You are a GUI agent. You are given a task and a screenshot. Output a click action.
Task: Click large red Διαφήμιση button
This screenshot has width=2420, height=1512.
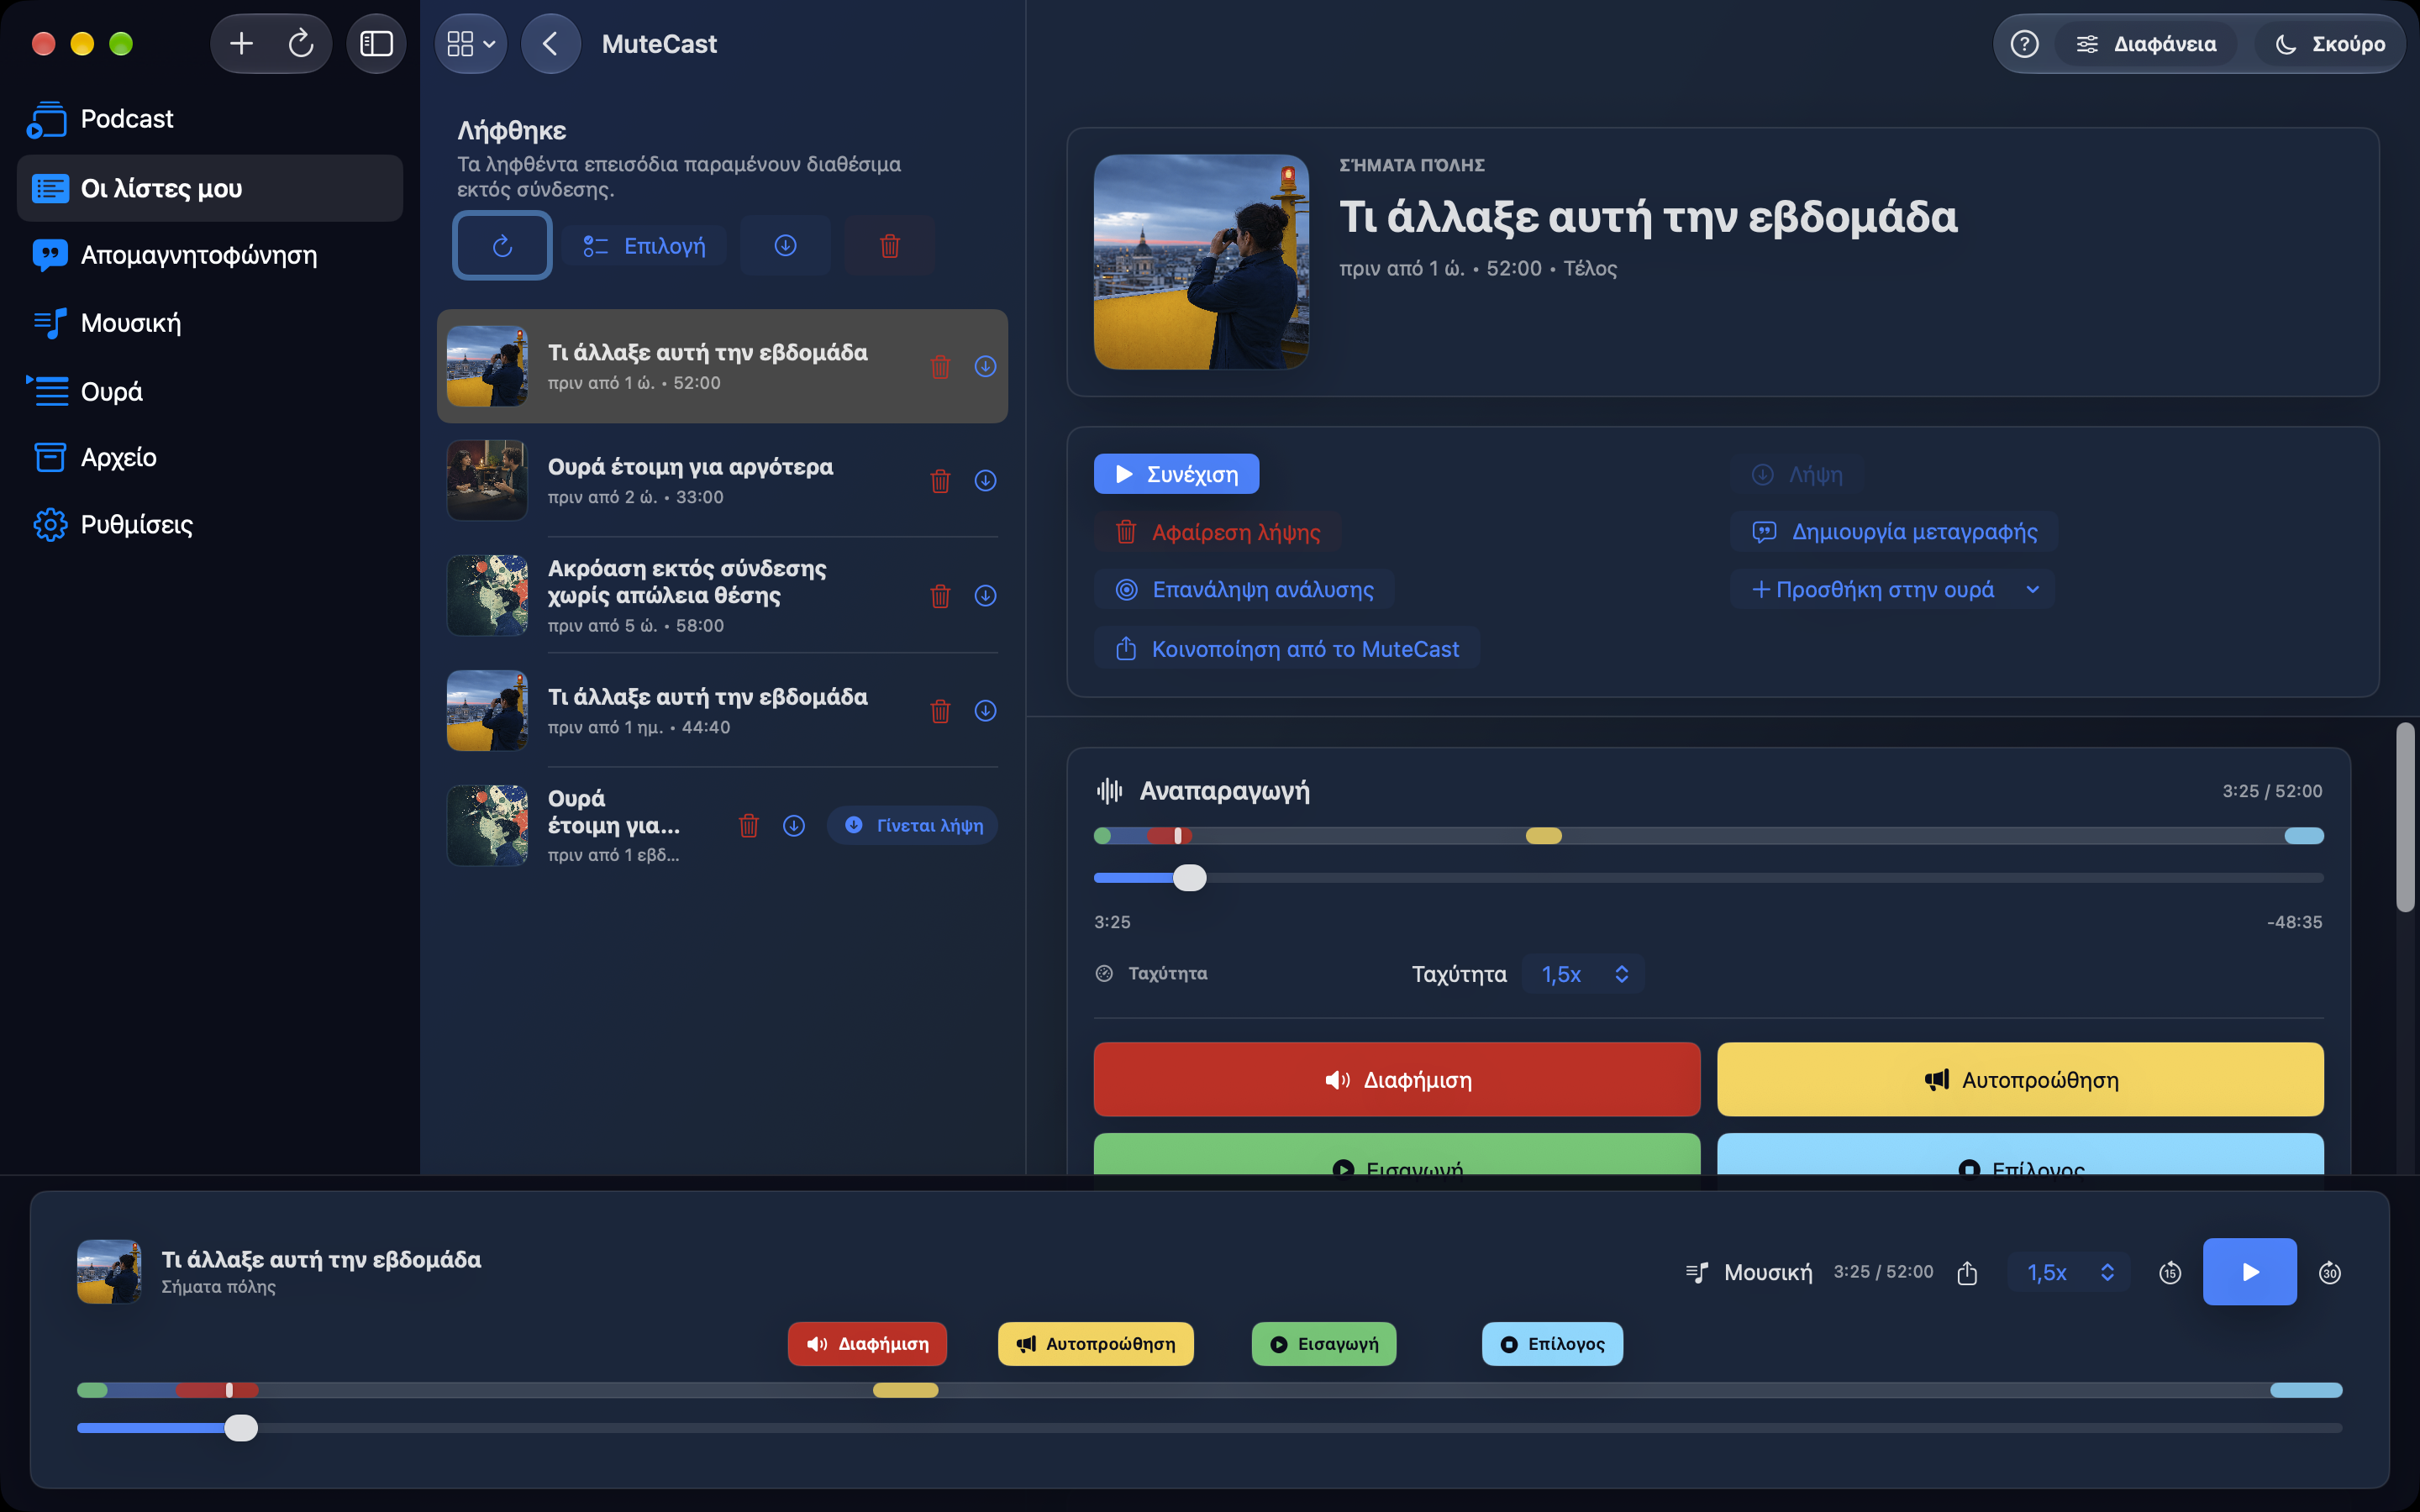(1397, 1080)
